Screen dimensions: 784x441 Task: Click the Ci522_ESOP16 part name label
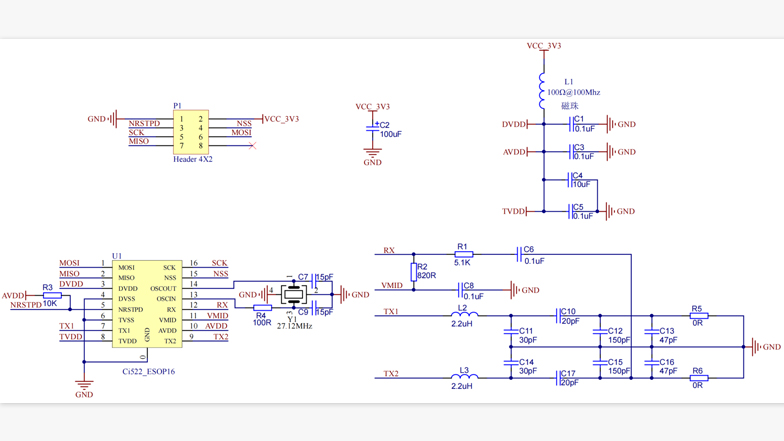click(148, 372)
